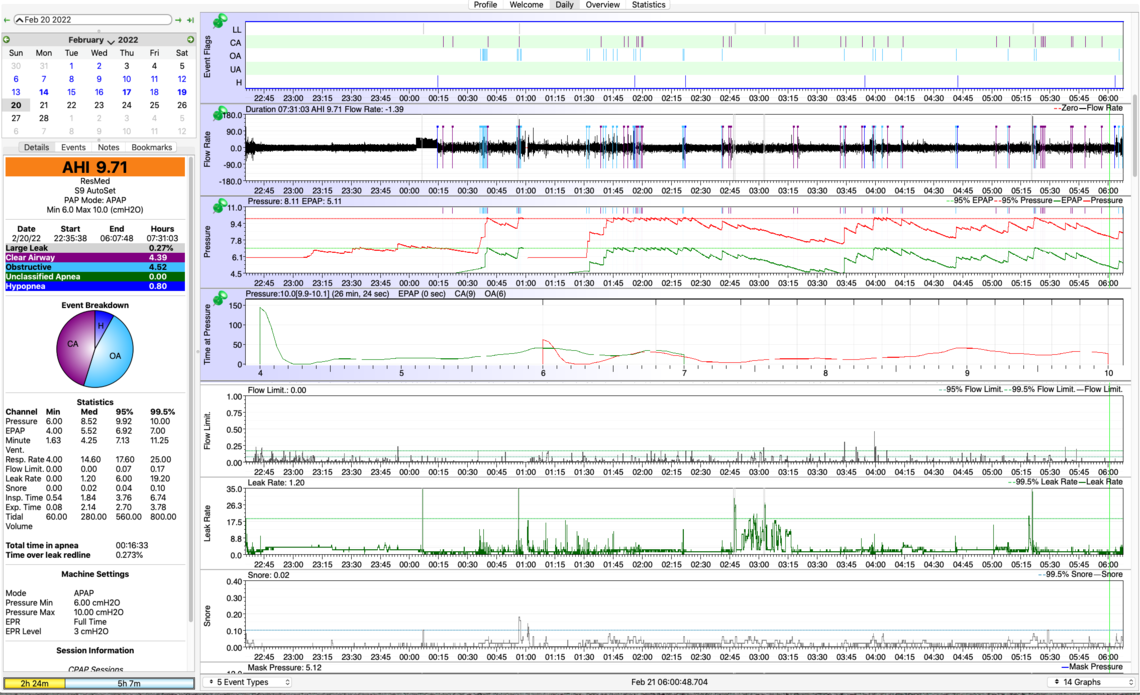Click the 2022 year in the calendar header
This screenshot has width=1140, height=695.
[128, 40]
